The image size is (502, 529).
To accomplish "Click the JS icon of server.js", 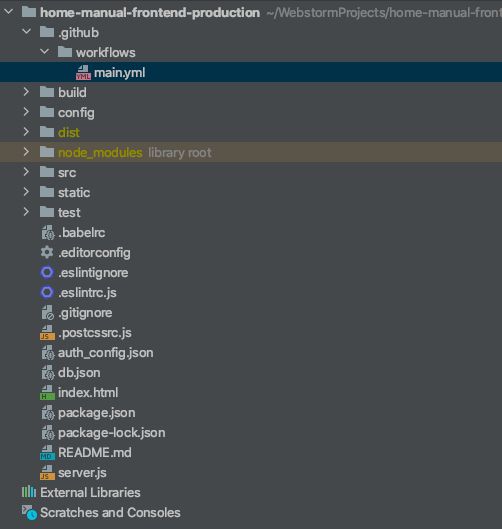I will click(x=47, y=473).
